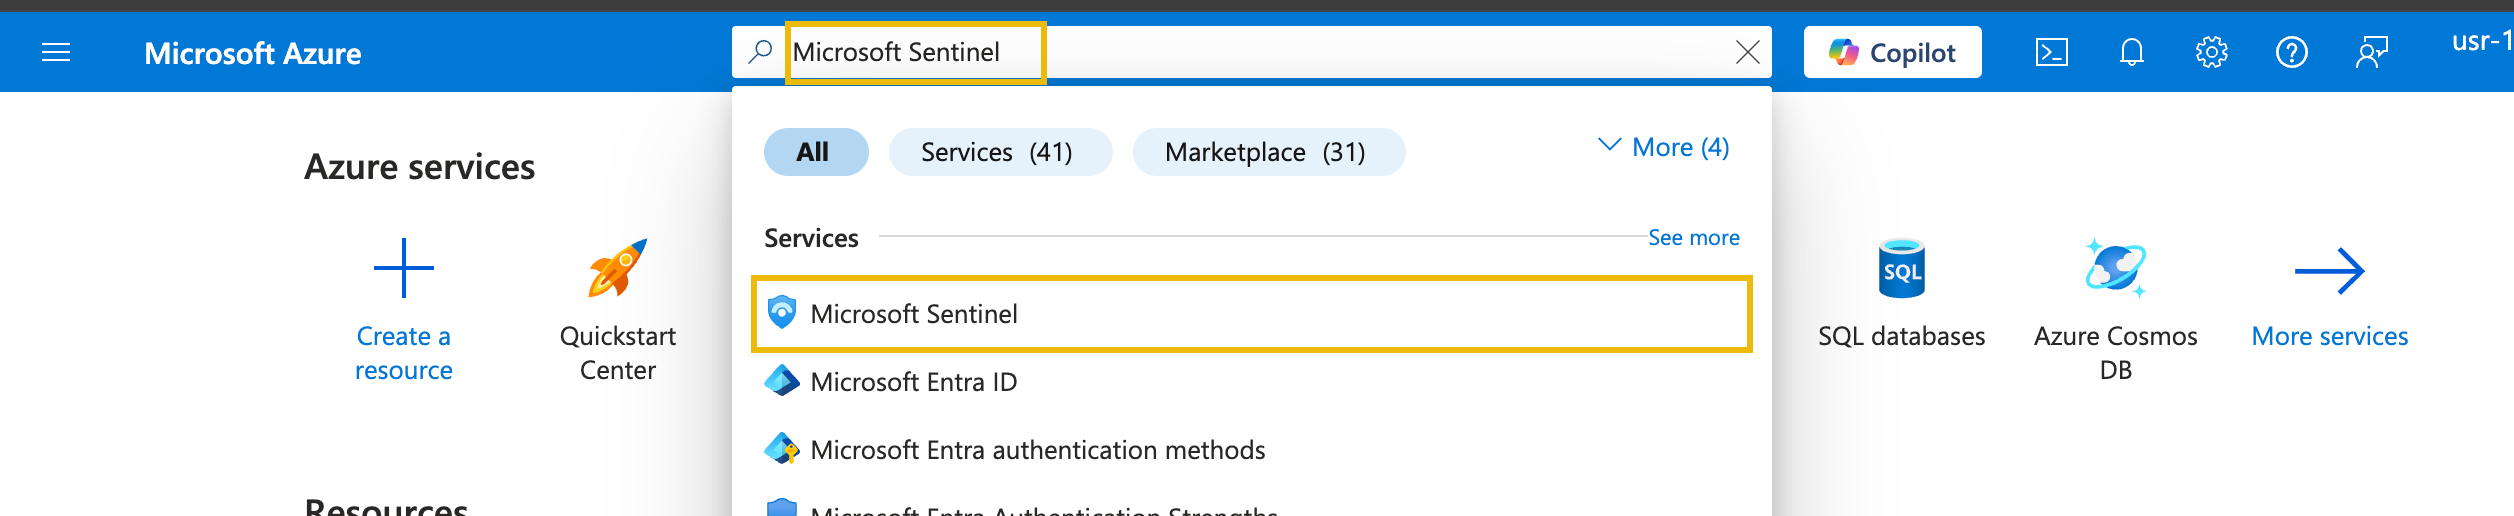Click the Copilot button
This screenshot has width=2514, height=516.
pyautogui.click(x=1892, y=52)
